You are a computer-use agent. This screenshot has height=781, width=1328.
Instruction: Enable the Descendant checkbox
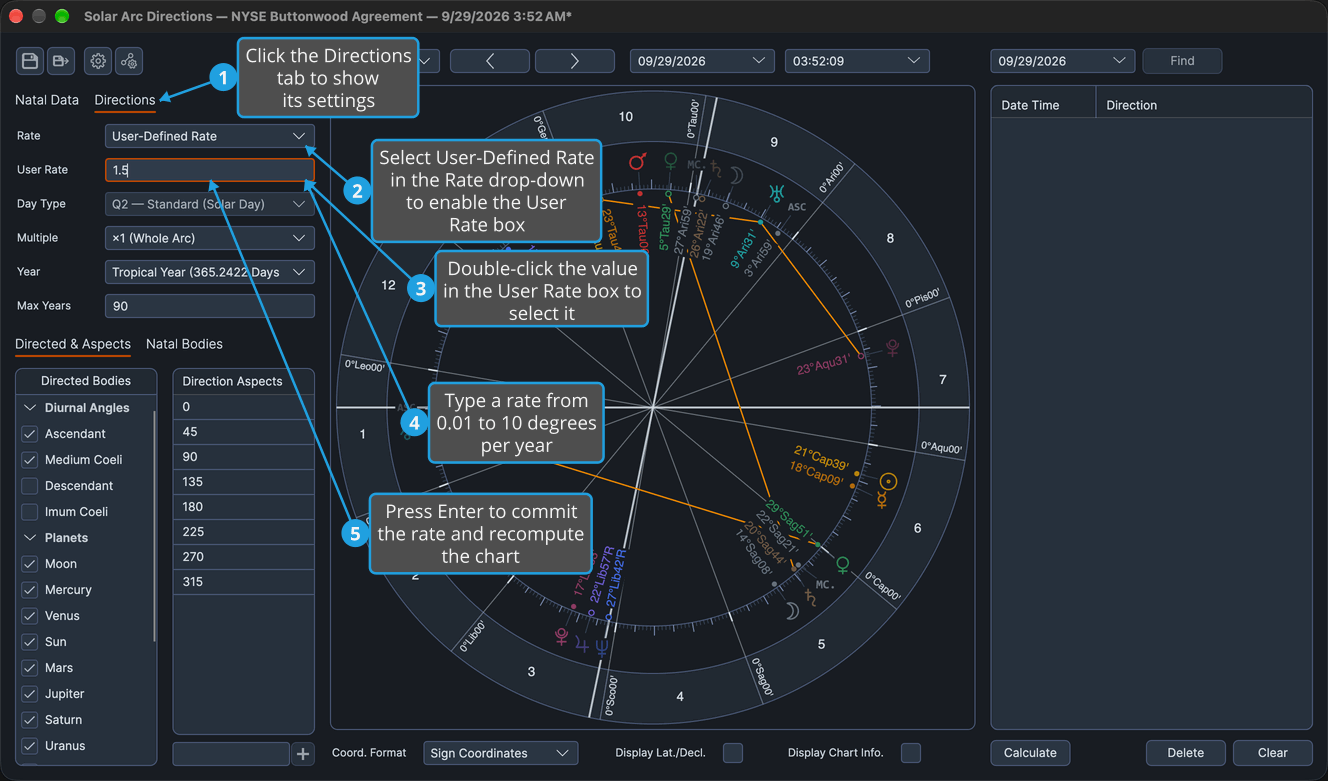tap(30, 486)
